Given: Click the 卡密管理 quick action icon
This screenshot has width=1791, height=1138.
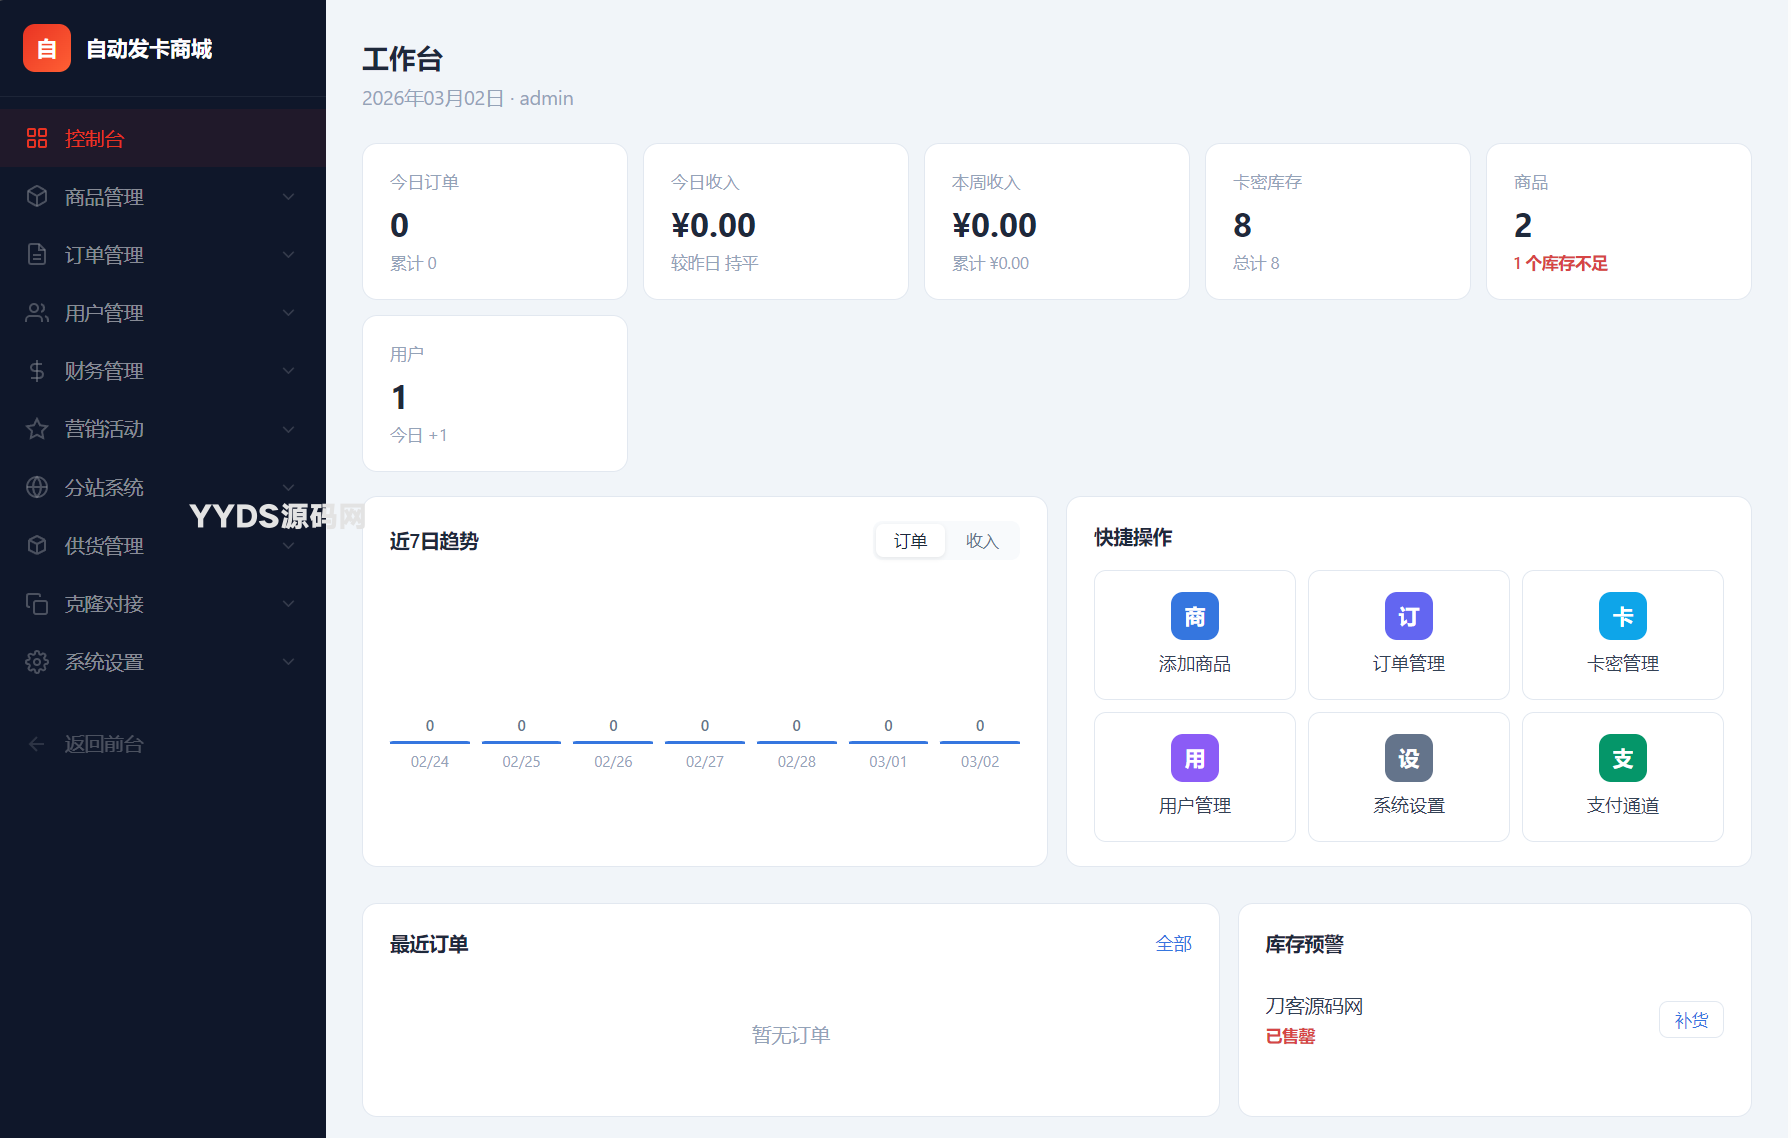Looking at the screenshot, I should pyautogui.click(x=1622, y=616).
